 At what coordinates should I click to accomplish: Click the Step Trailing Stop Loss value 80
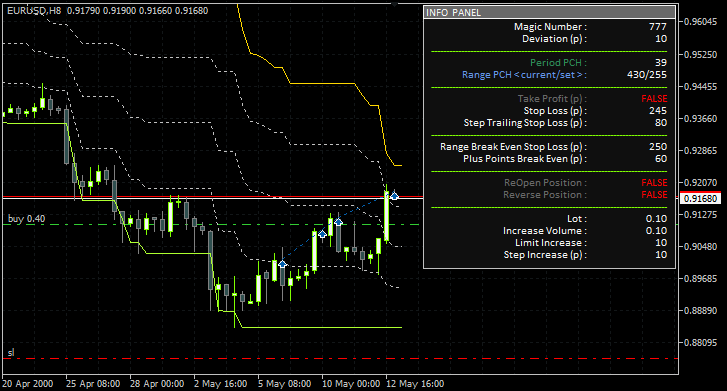pos(661,123)
